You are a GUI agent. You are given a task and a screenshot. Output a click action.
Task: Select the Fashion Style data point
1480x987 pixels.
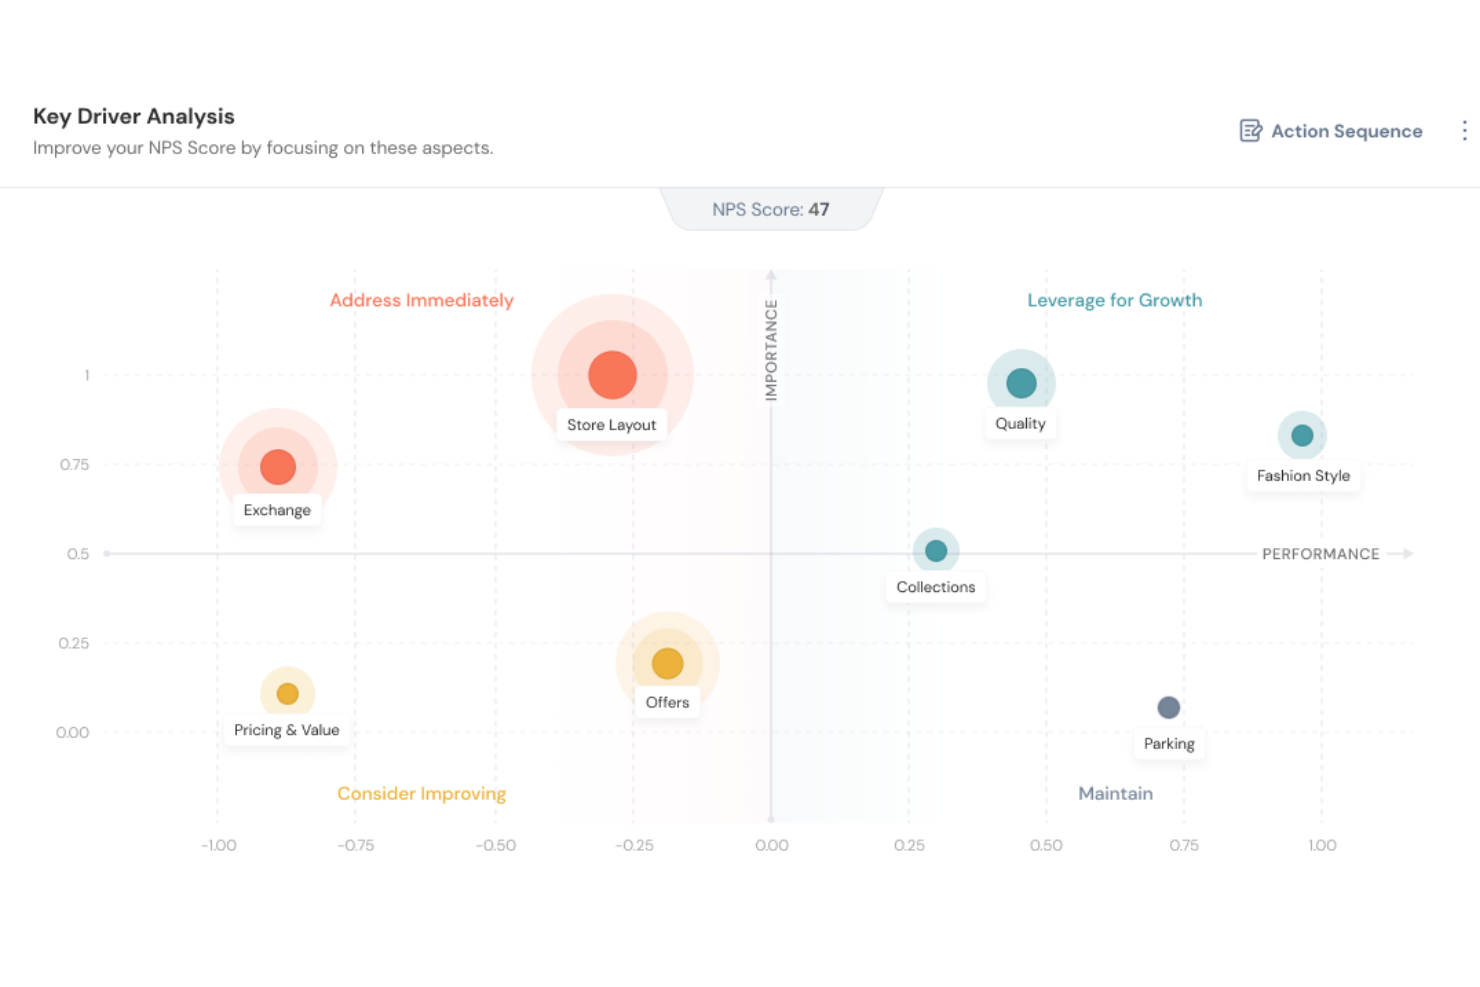pyautogui.click(x=1302, y=434)
